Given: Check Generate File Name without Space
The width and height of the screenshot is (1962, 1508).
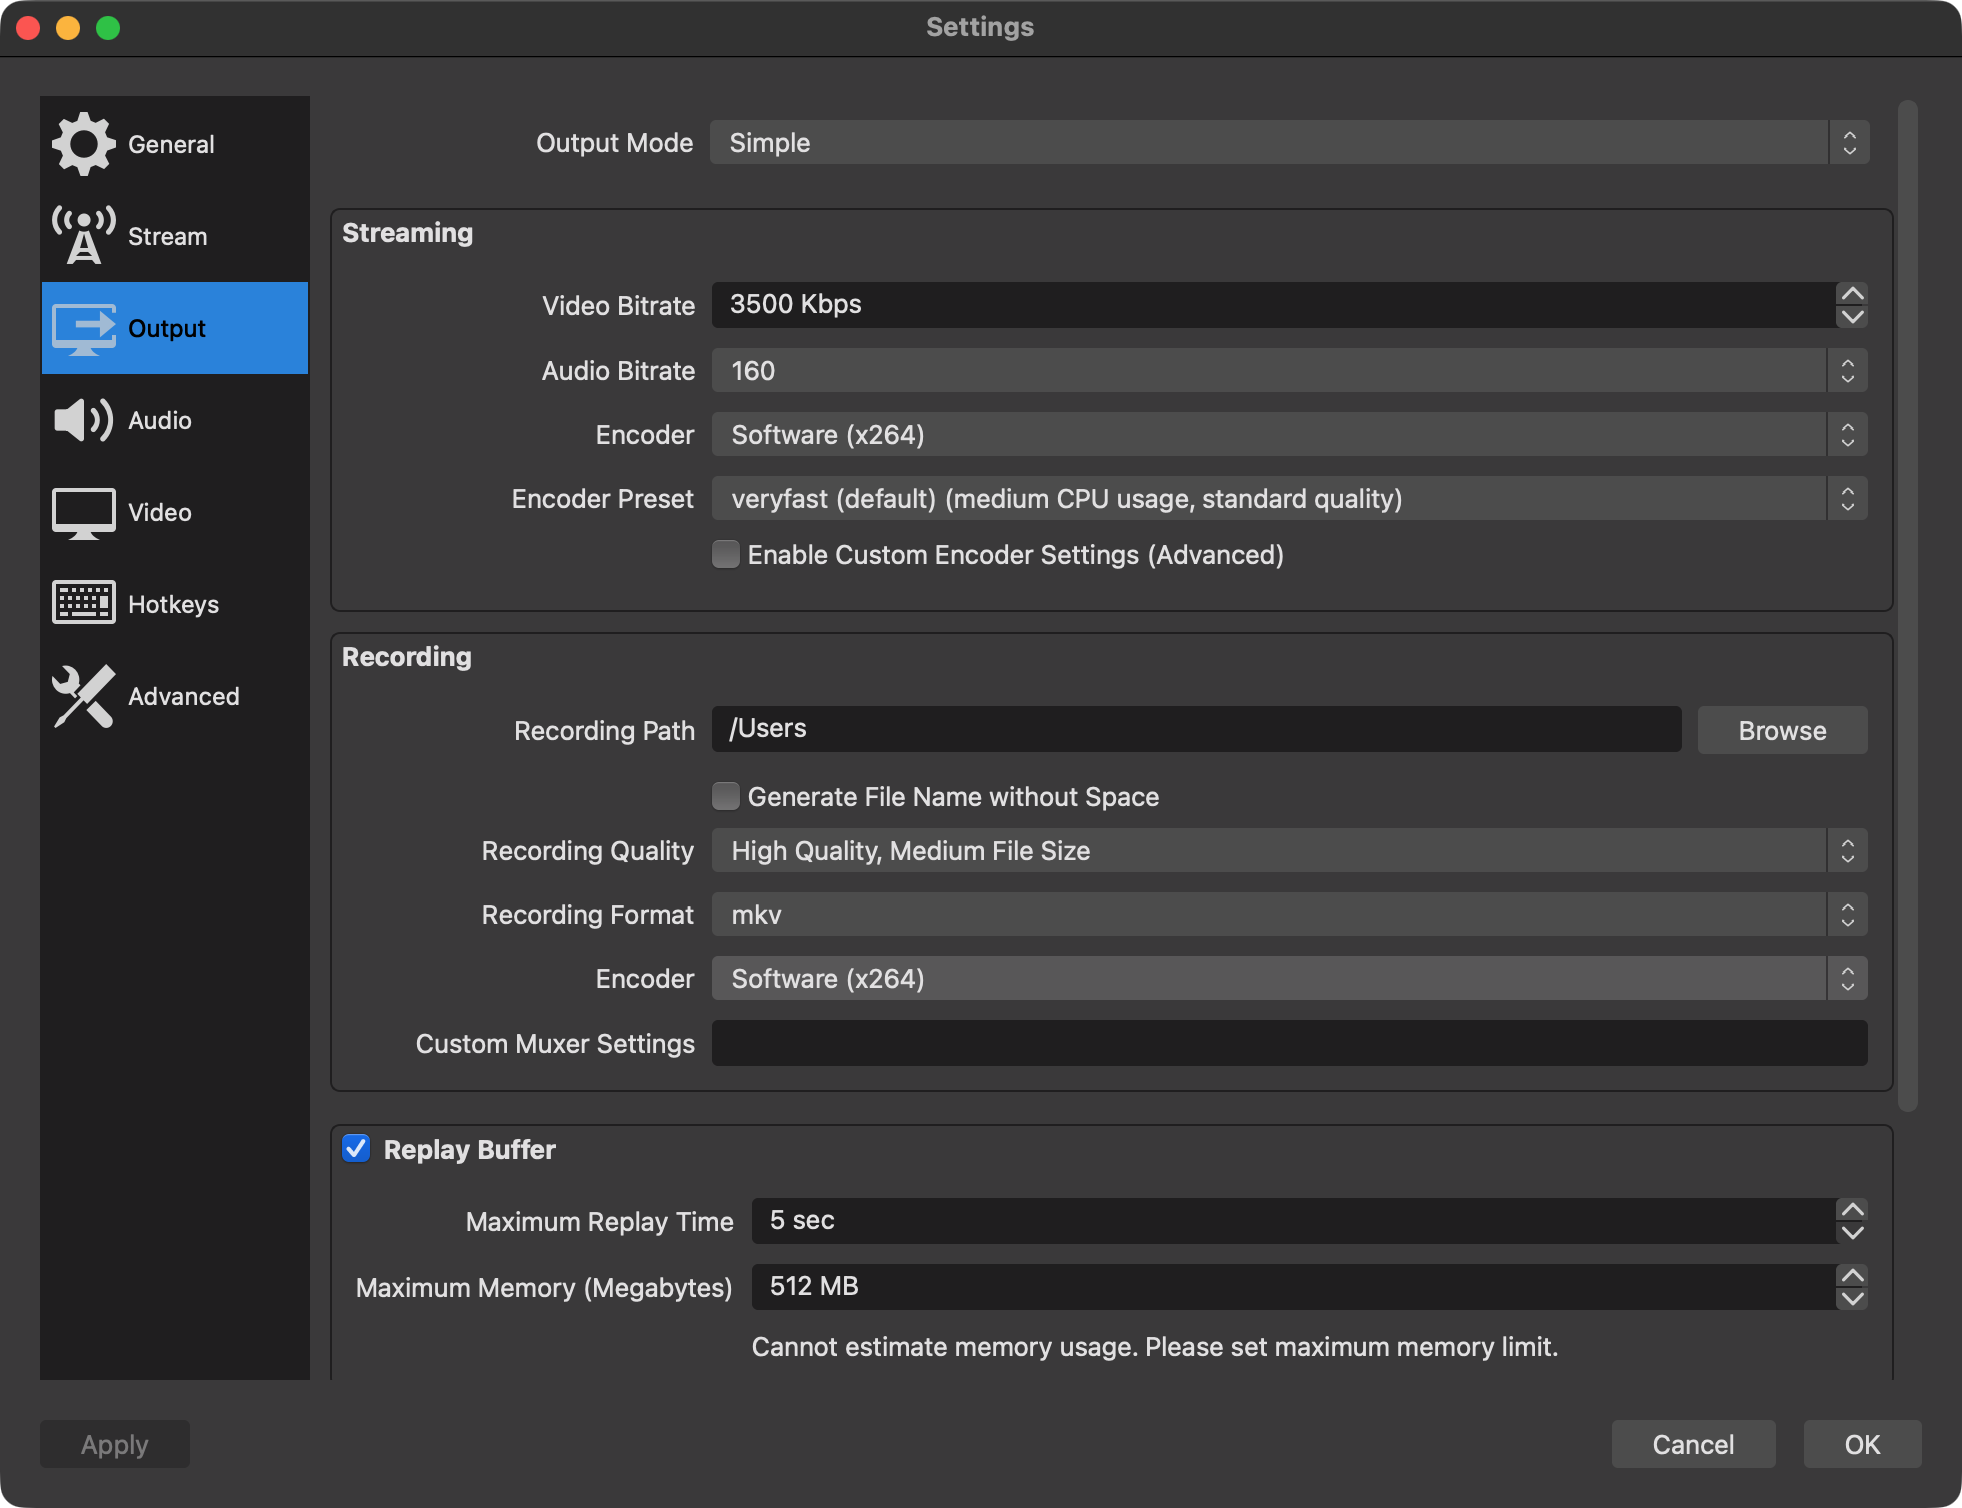Looking at the screenshot, I should (726, 796).
